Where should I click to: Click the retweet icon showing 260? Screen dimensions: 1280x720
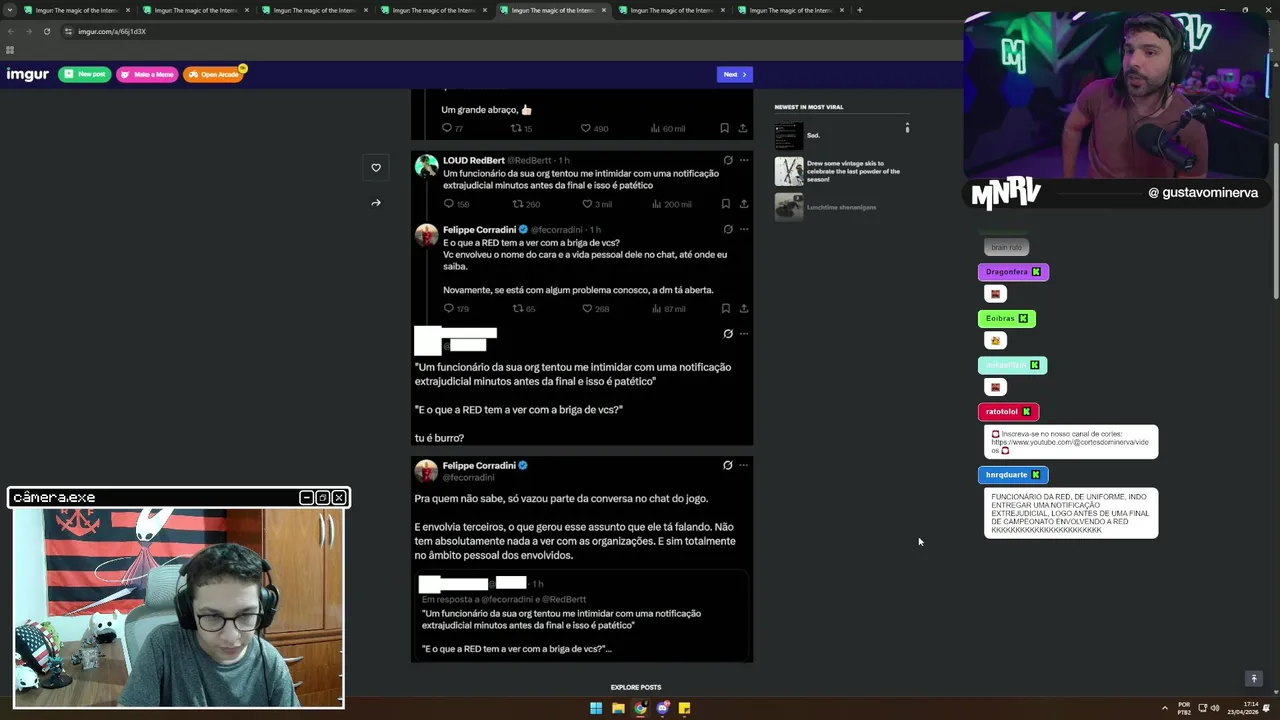pyautogui.click(x=518, y=204)
